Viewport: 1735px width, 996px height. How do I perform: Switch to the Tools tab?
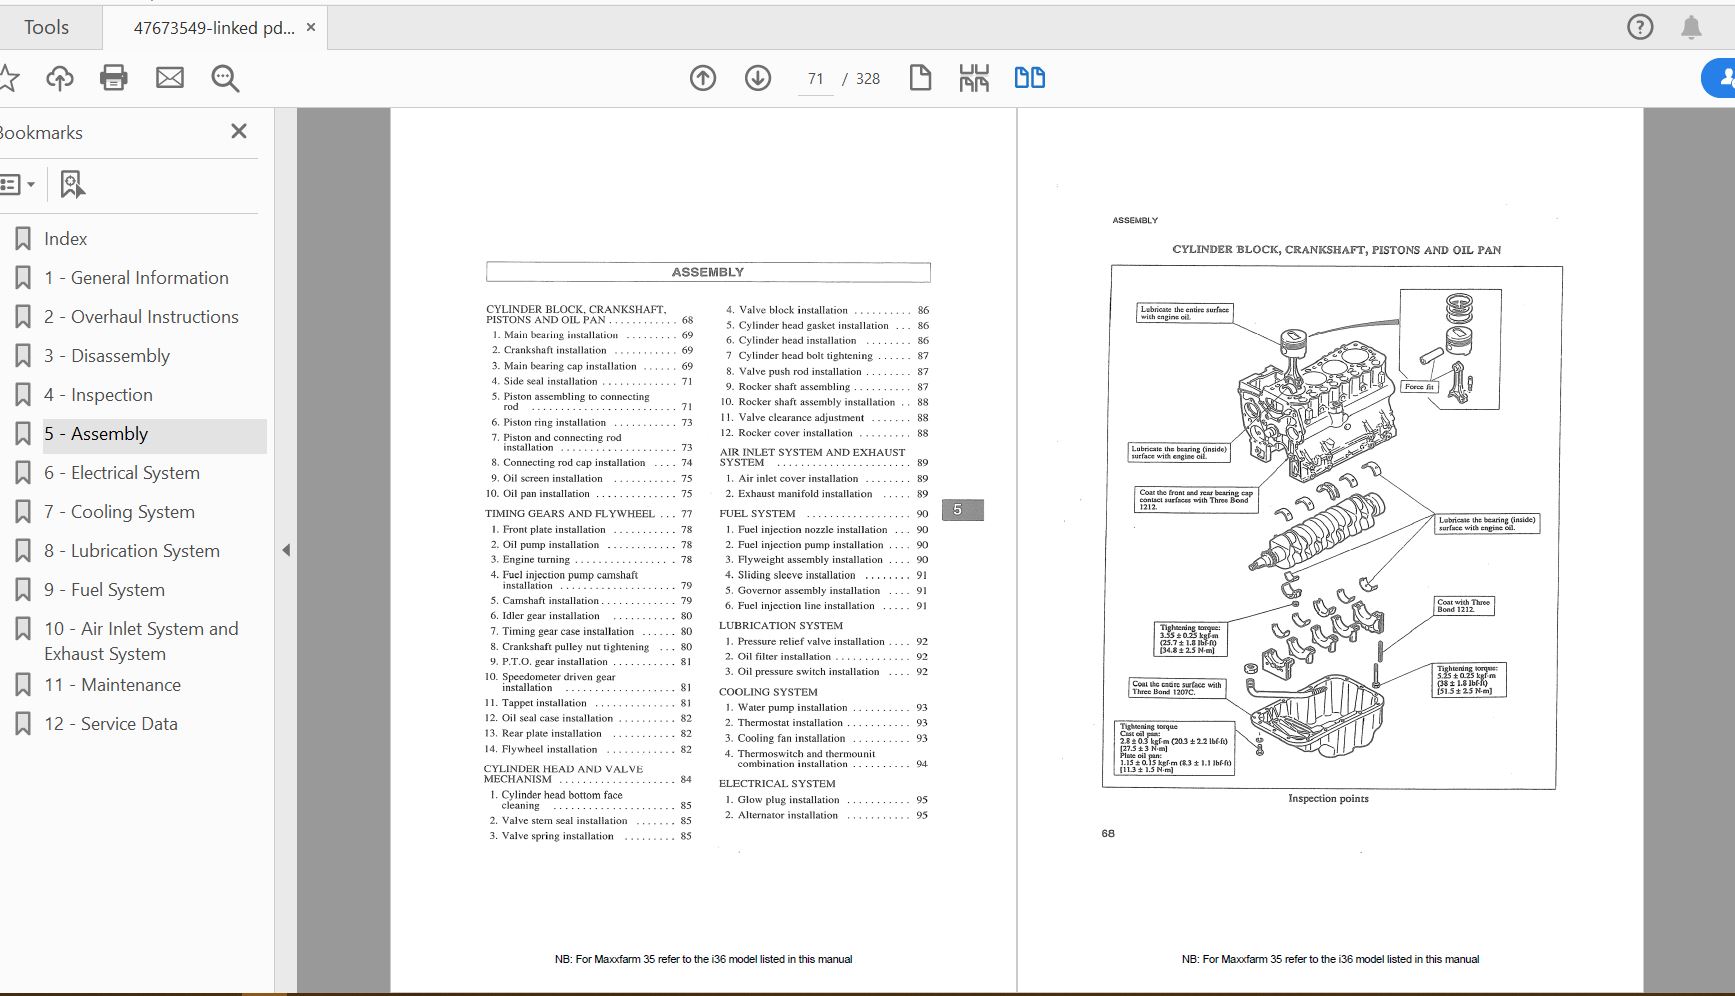tap(48, 27)
